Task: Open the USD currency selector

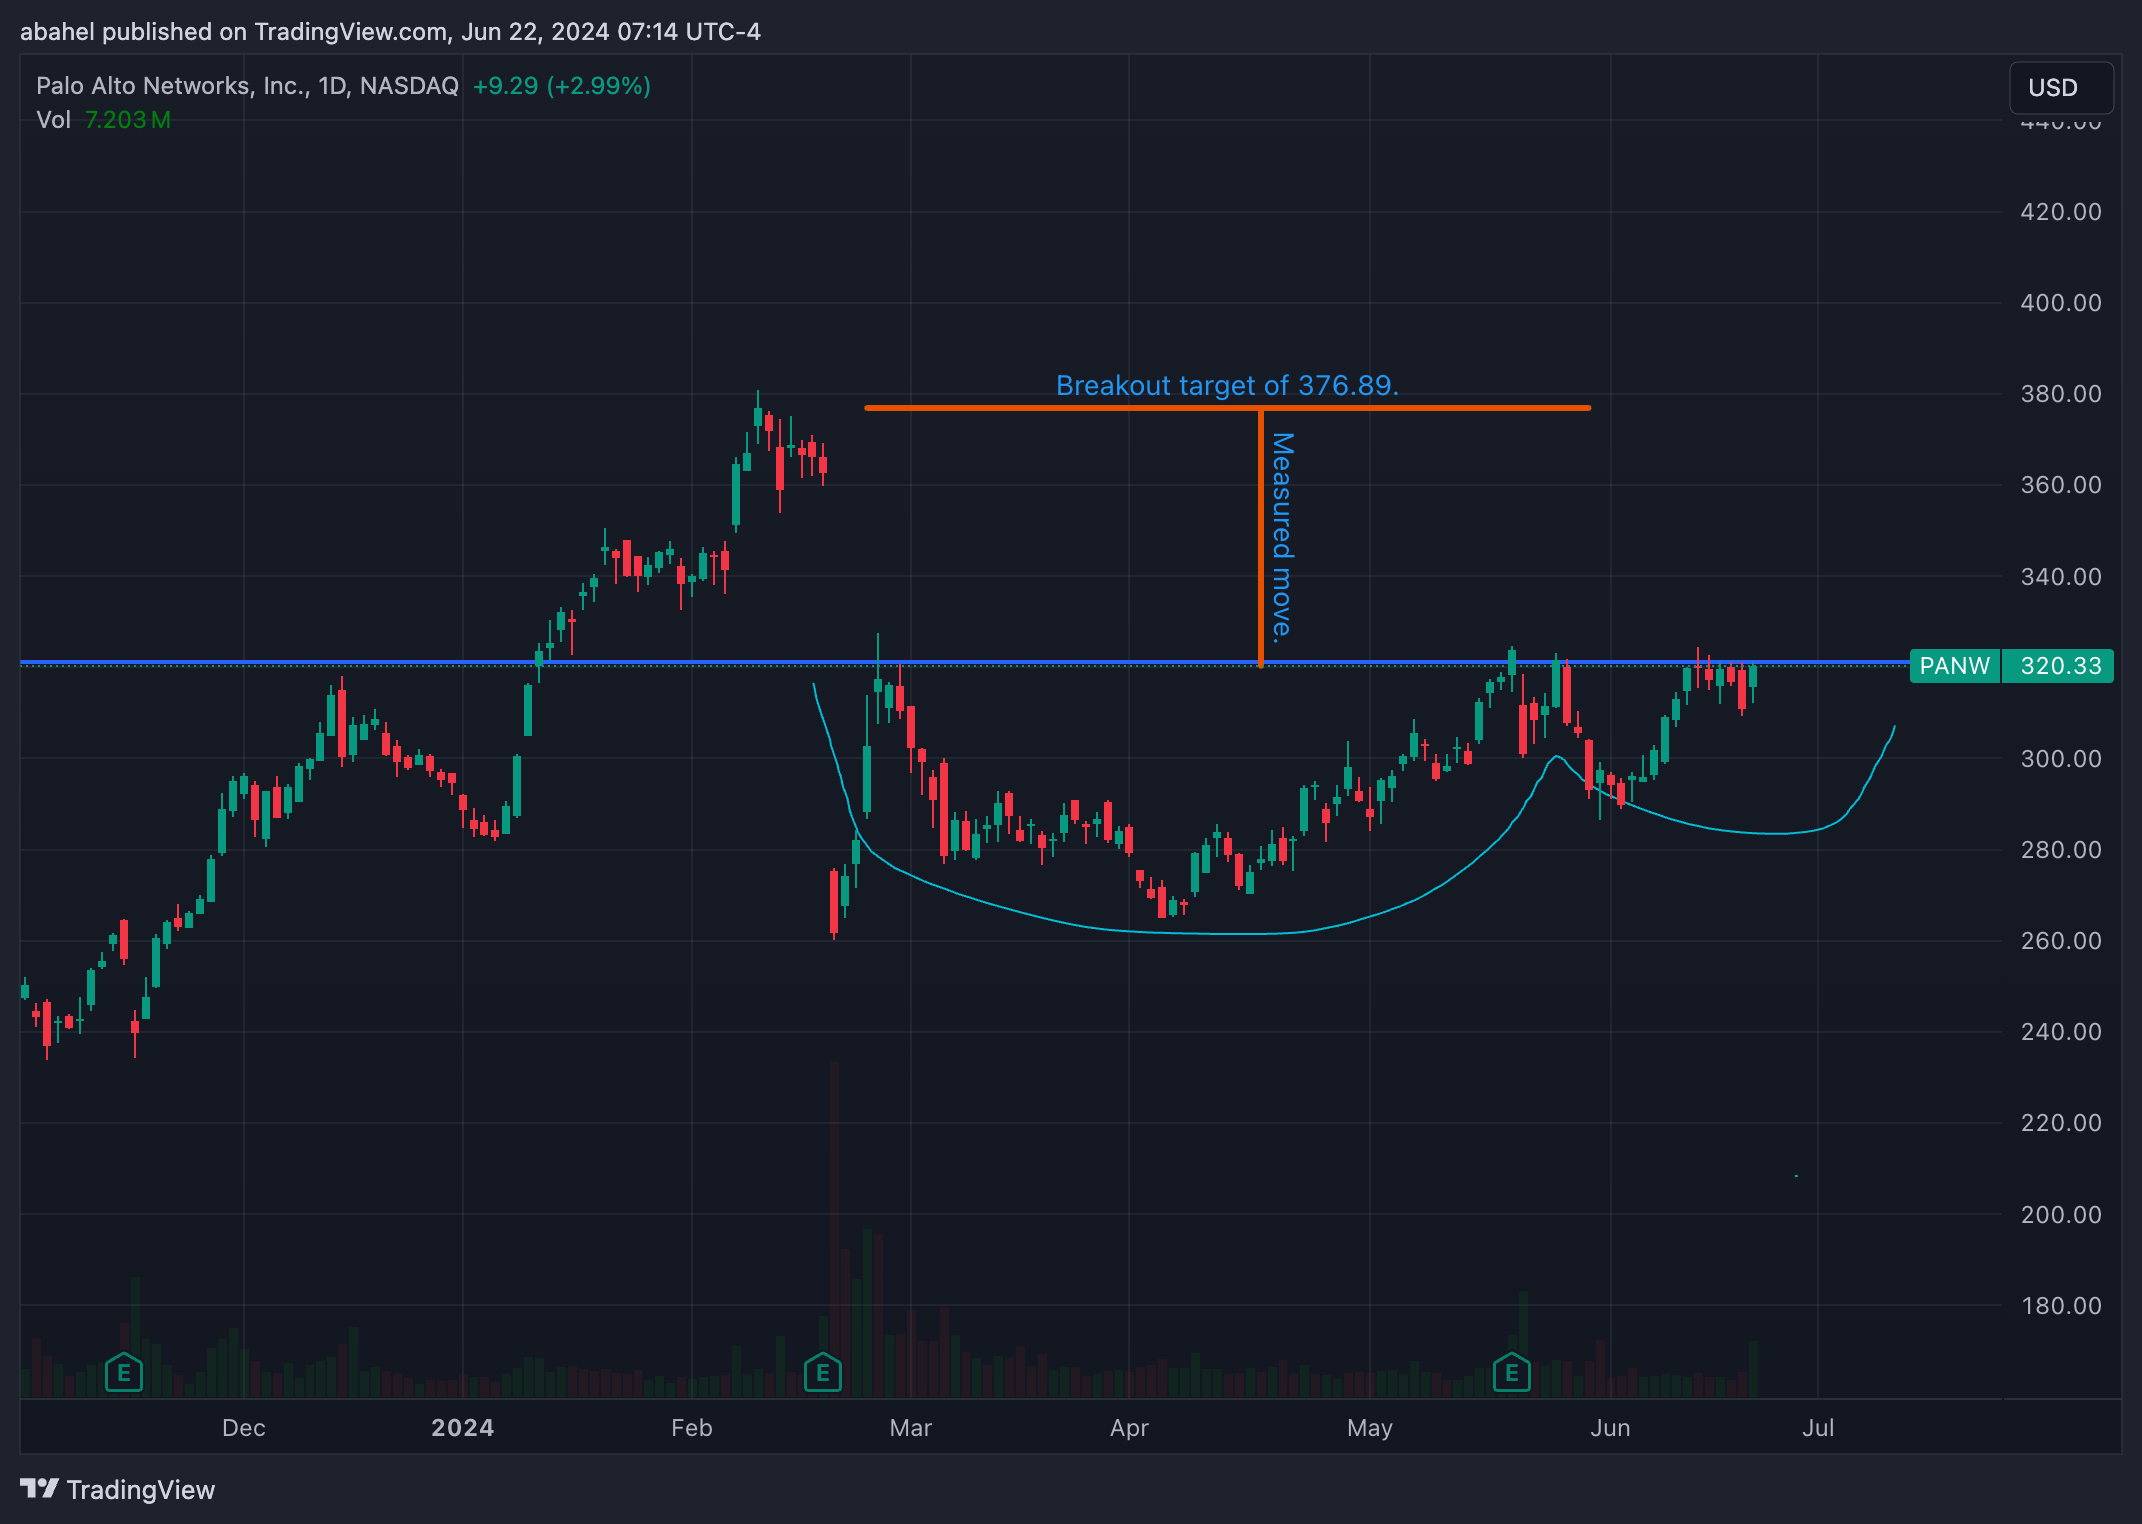Action: (2061, 88)
